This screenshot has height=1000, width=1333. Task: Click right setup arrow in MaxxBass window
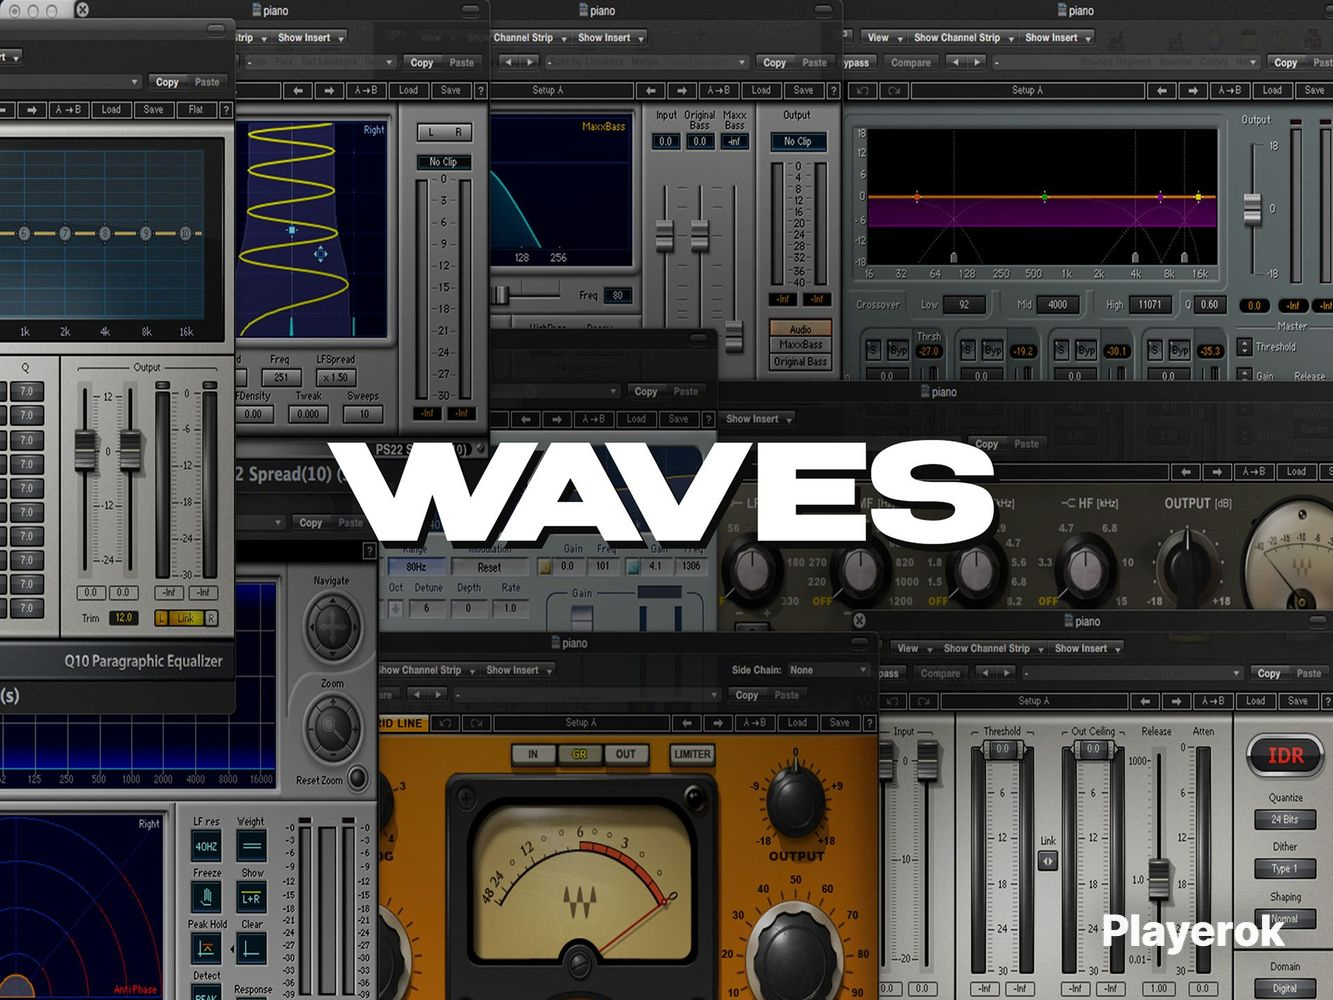click(681, 90)
